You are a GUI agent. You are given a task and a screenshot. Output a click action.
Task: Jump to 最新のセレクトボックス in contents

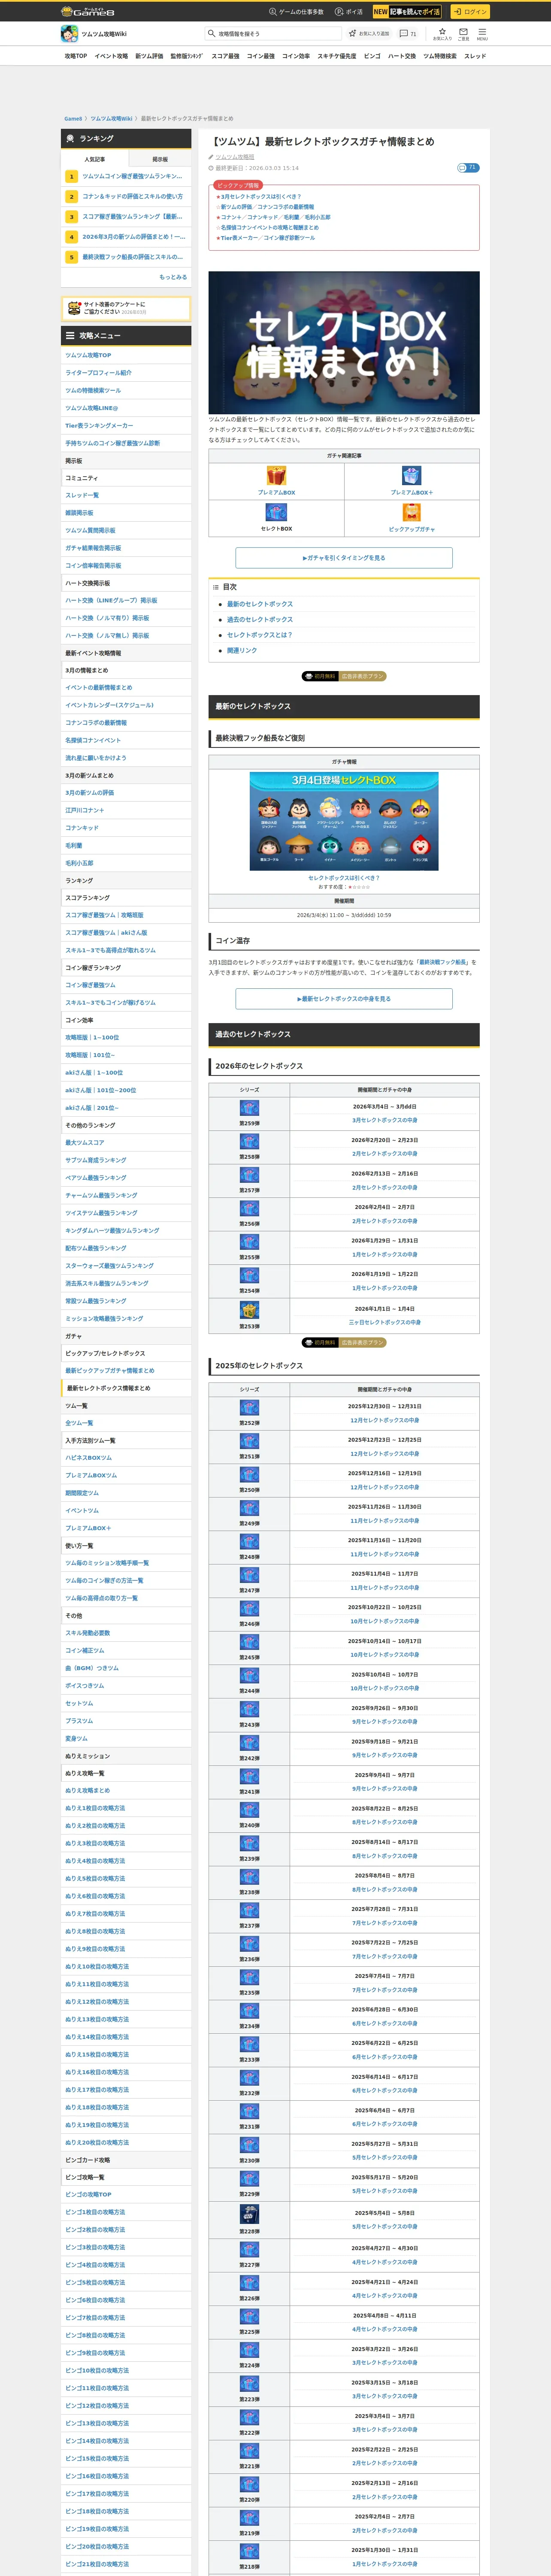coord(260,604)
